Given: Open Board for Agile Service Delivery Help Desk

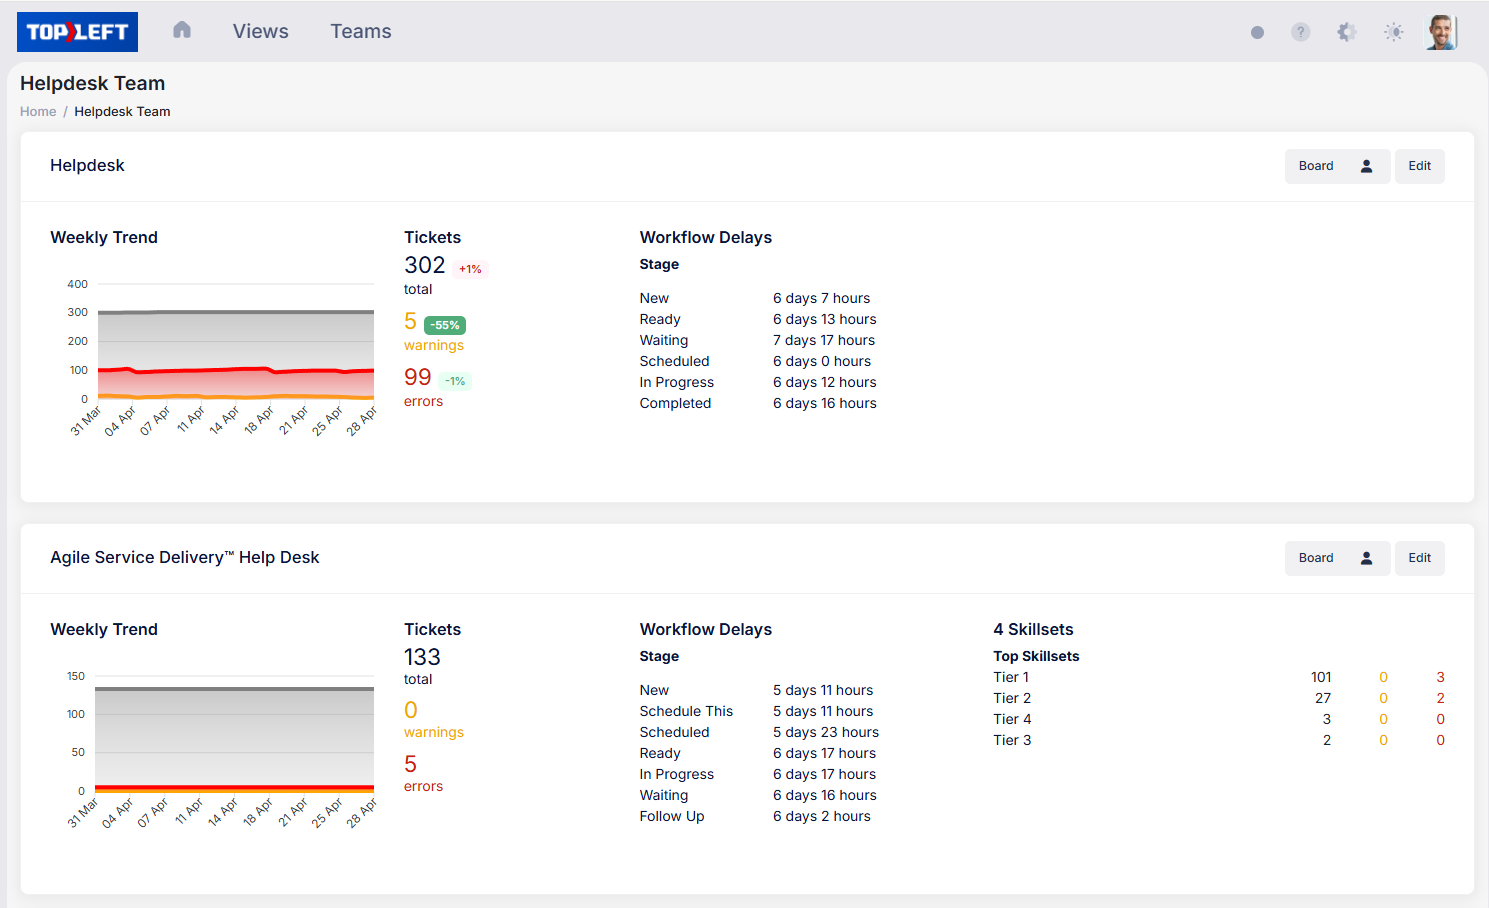Looking at the screenshot, I should [1316, 558].
